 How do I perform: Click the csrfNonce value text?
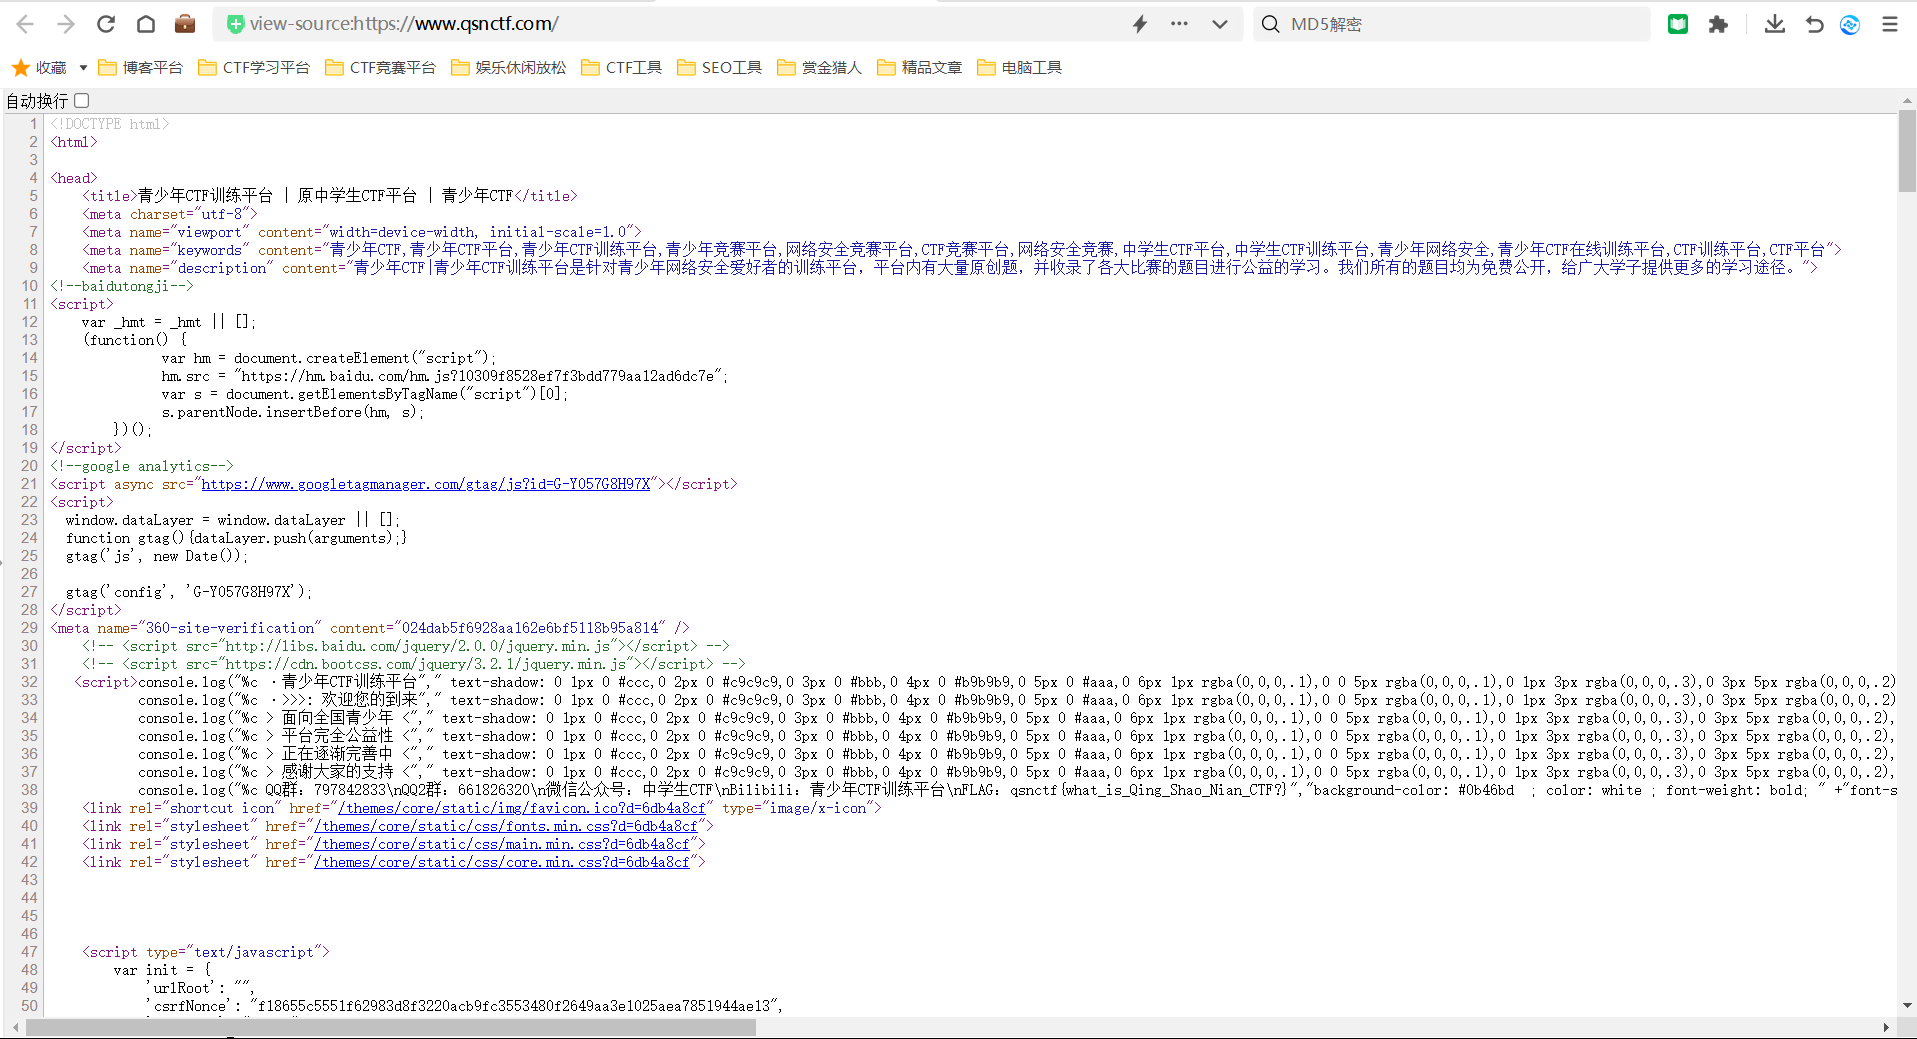click(x=513, y=1006)
